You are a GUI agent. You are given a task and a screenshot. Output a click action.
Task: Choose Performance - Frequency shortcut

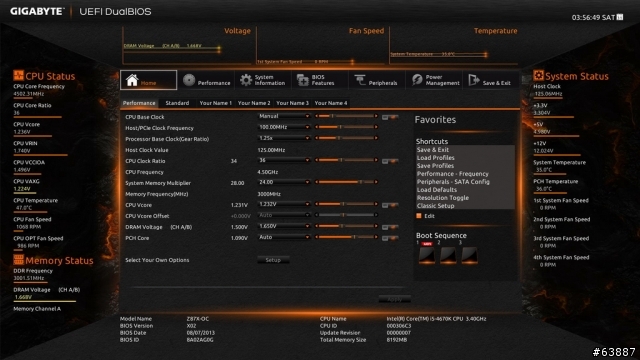click(x=452, y=173)
